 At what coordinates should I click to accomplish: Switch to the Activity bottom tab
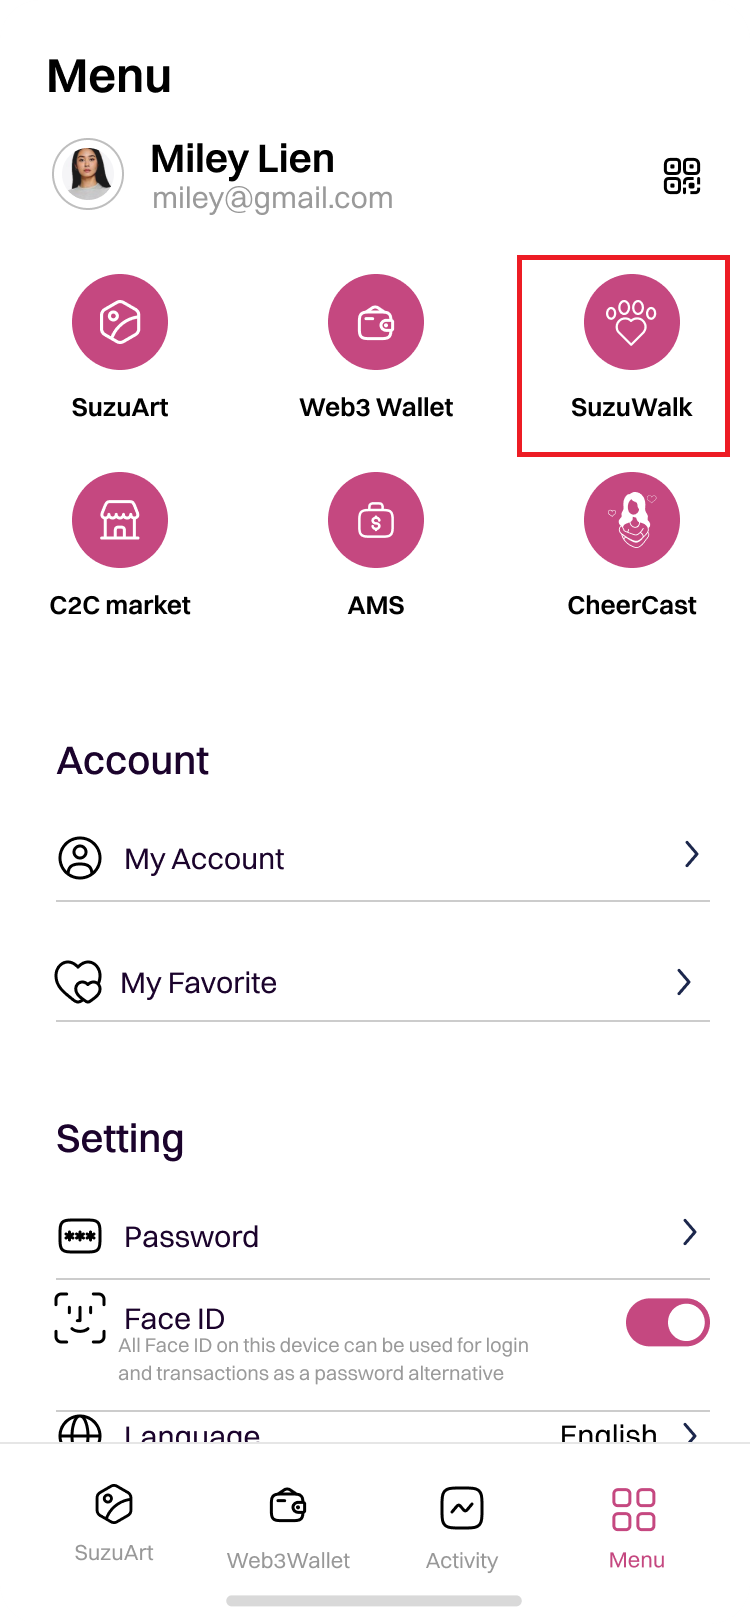click(462, 1526)
